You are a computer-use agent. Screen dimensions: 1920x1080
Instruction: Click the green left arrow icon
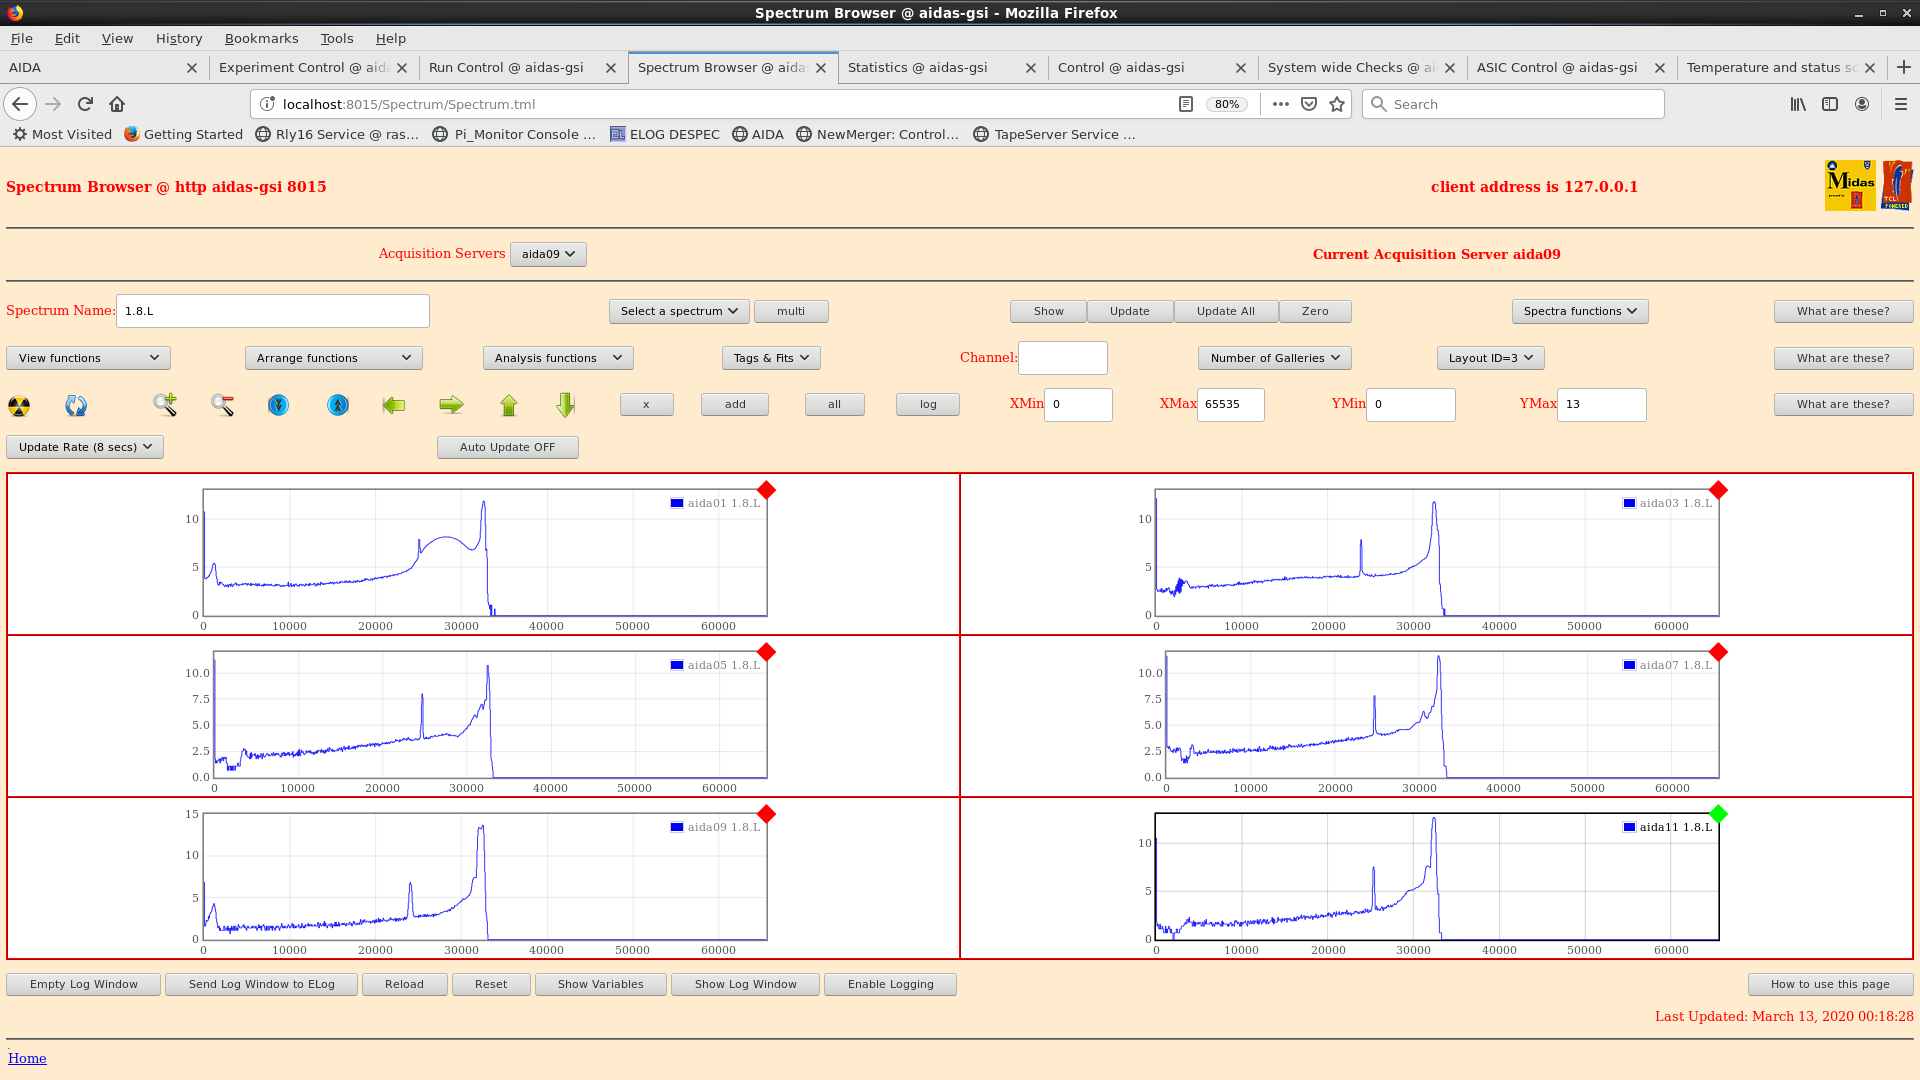coord(394,405)
